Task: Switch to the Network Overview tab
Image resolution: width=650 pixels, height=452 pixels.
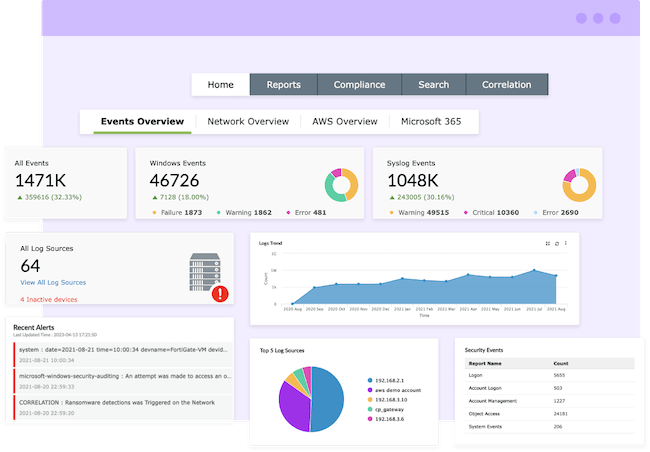Action: (248, 122)
